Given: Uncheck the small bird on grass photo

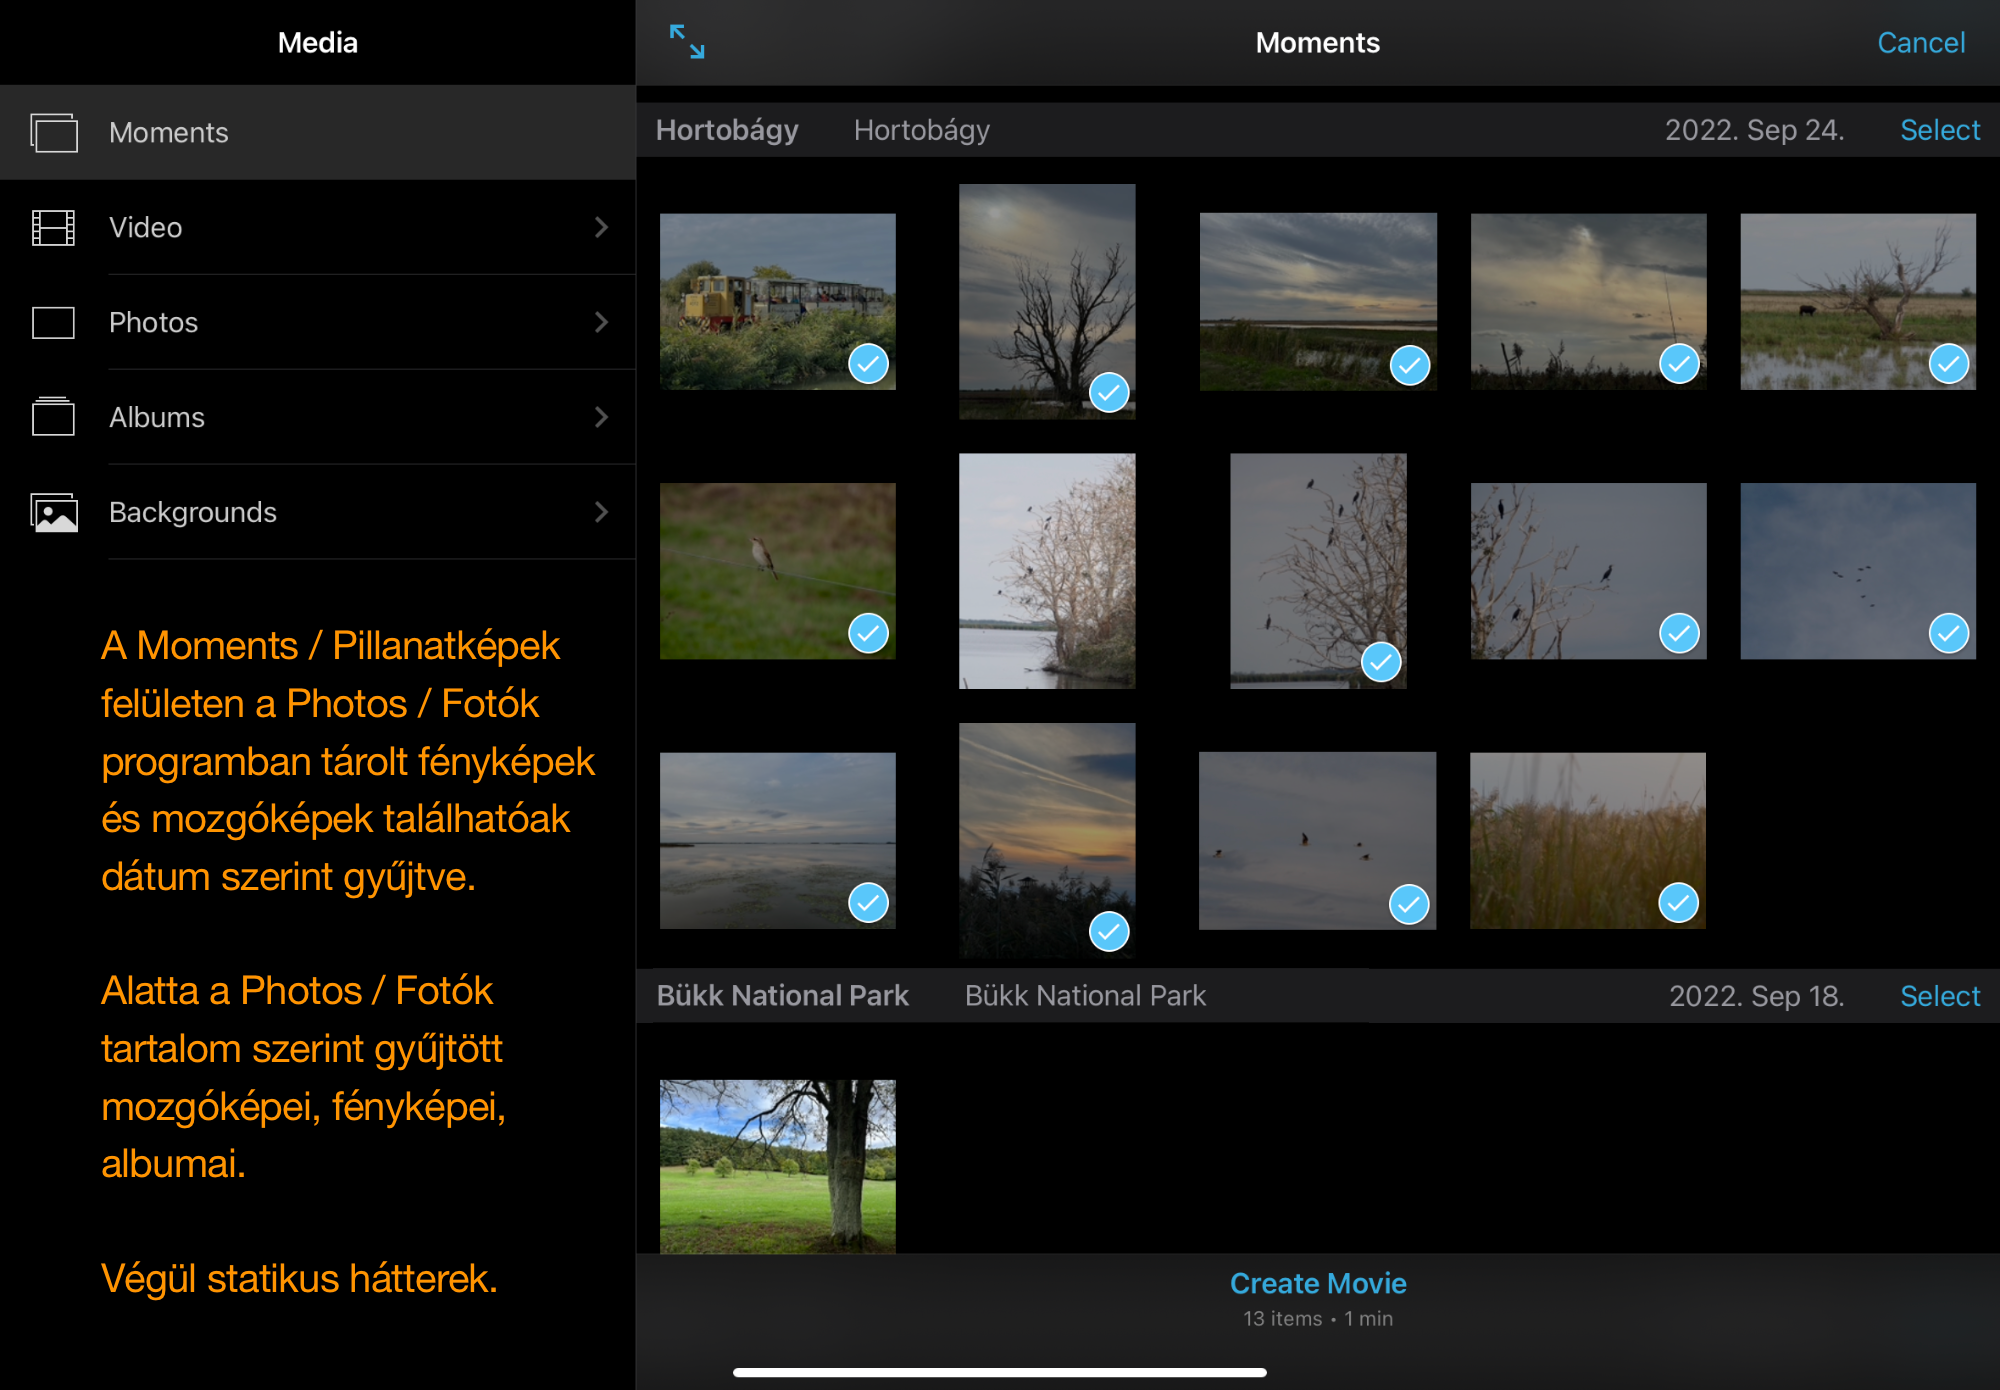Looking at the screenshot, I should pos(868,633).
